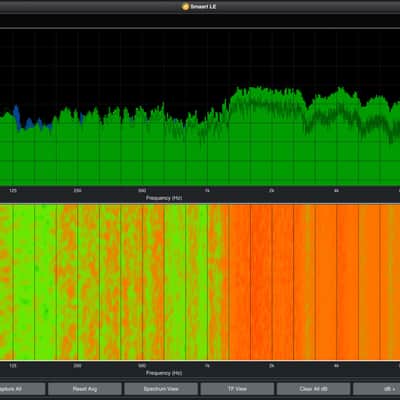Click the Smaart LE orange title icon

[185, 6]
